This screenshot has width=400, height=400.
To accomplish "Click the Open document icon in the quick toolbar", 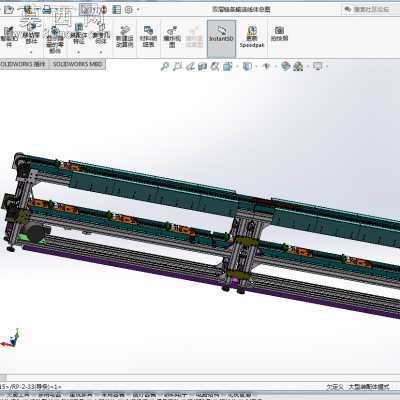I will pyautogui.click(x=9, y=10).
